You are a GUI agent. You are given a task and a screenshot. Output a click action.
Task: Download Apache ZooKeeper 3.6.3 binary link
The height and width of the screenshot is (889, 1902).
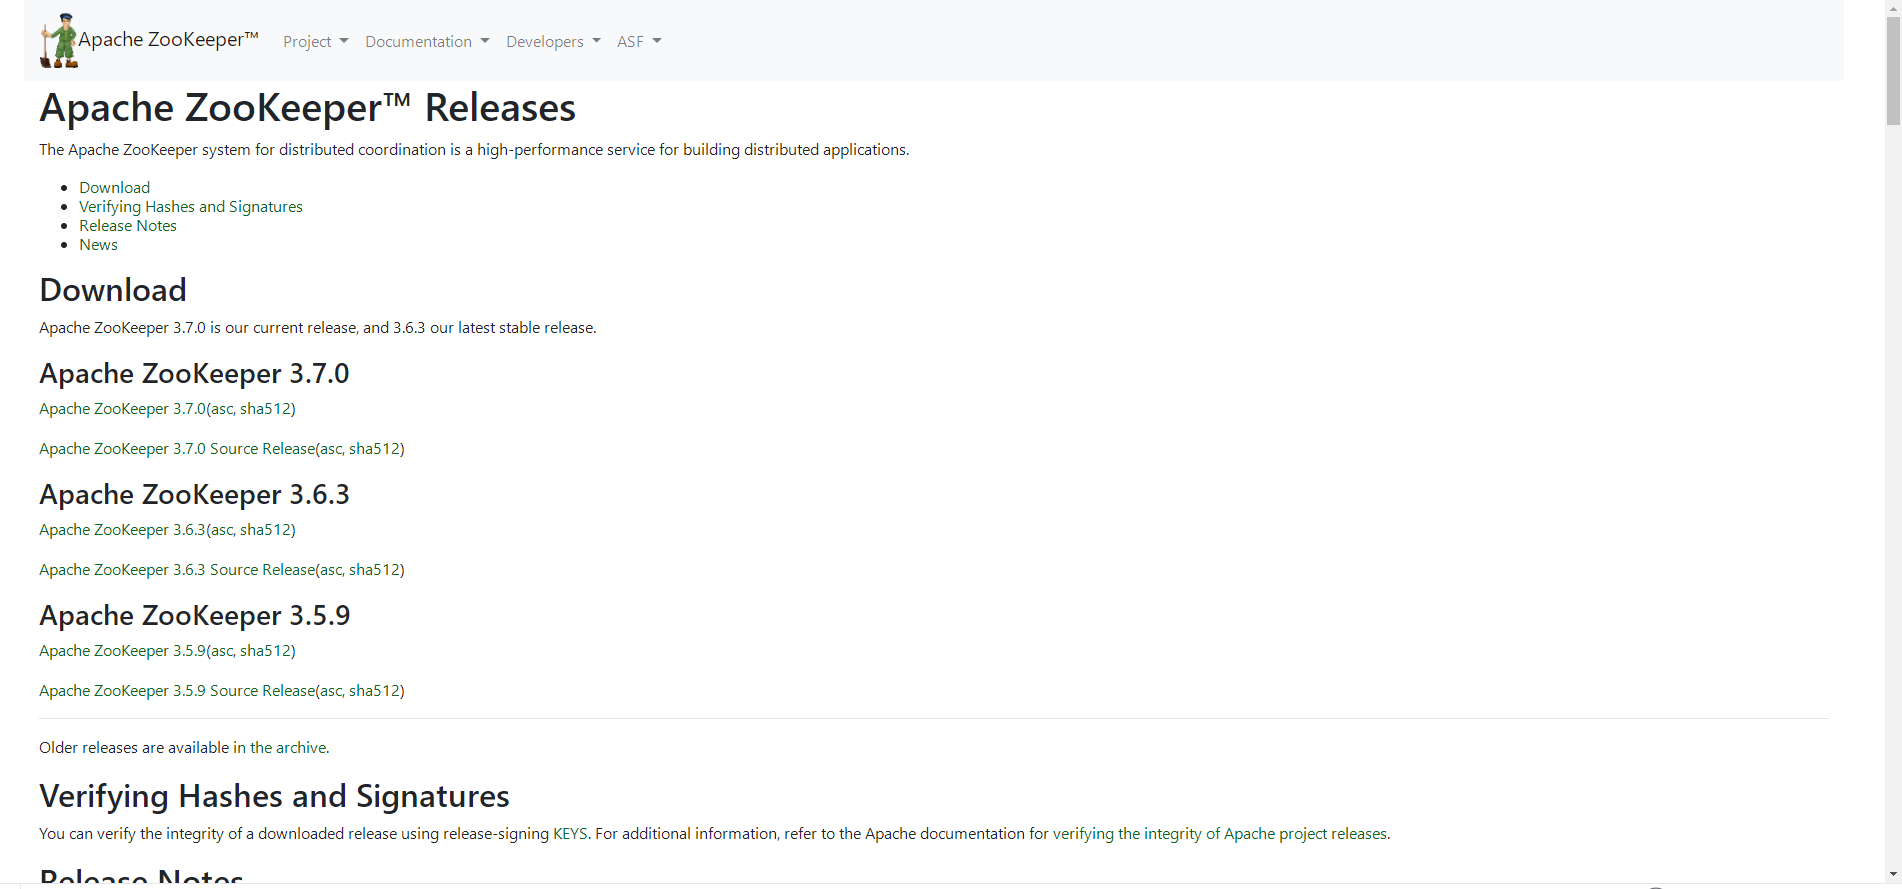pyautogui.click(x=122, y=530)
